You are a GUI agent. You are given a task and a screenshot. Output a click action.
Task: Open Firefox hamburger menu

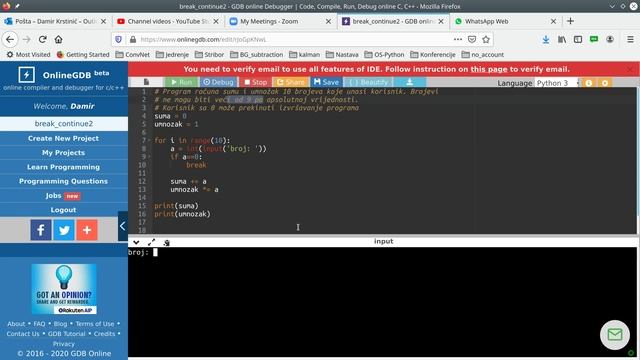(x=630, y=39)
